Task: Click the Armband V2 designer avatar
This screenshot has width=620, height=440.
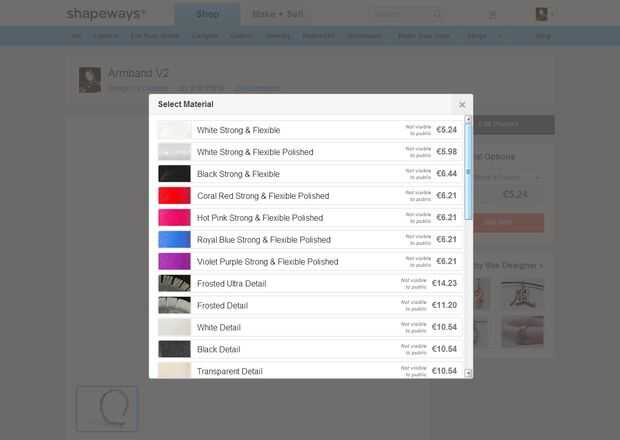Action: [90, 80]
